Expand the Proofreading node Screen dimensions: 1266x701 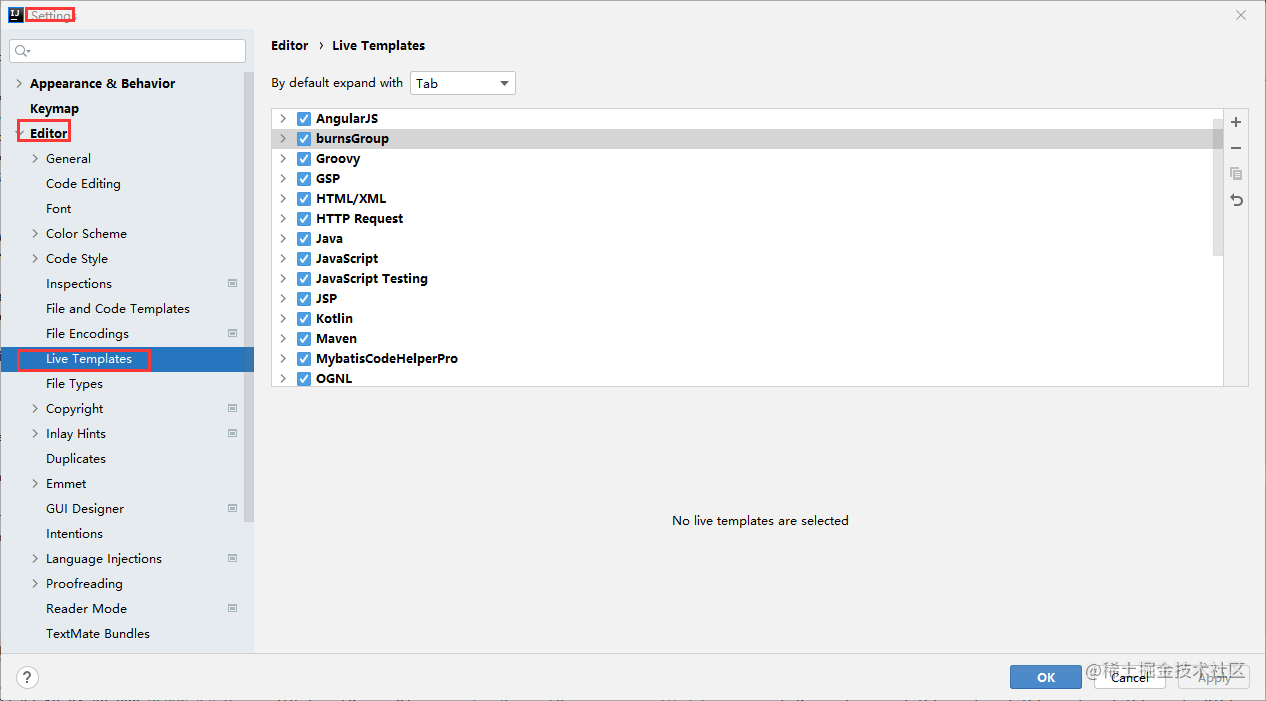(35, 583)
